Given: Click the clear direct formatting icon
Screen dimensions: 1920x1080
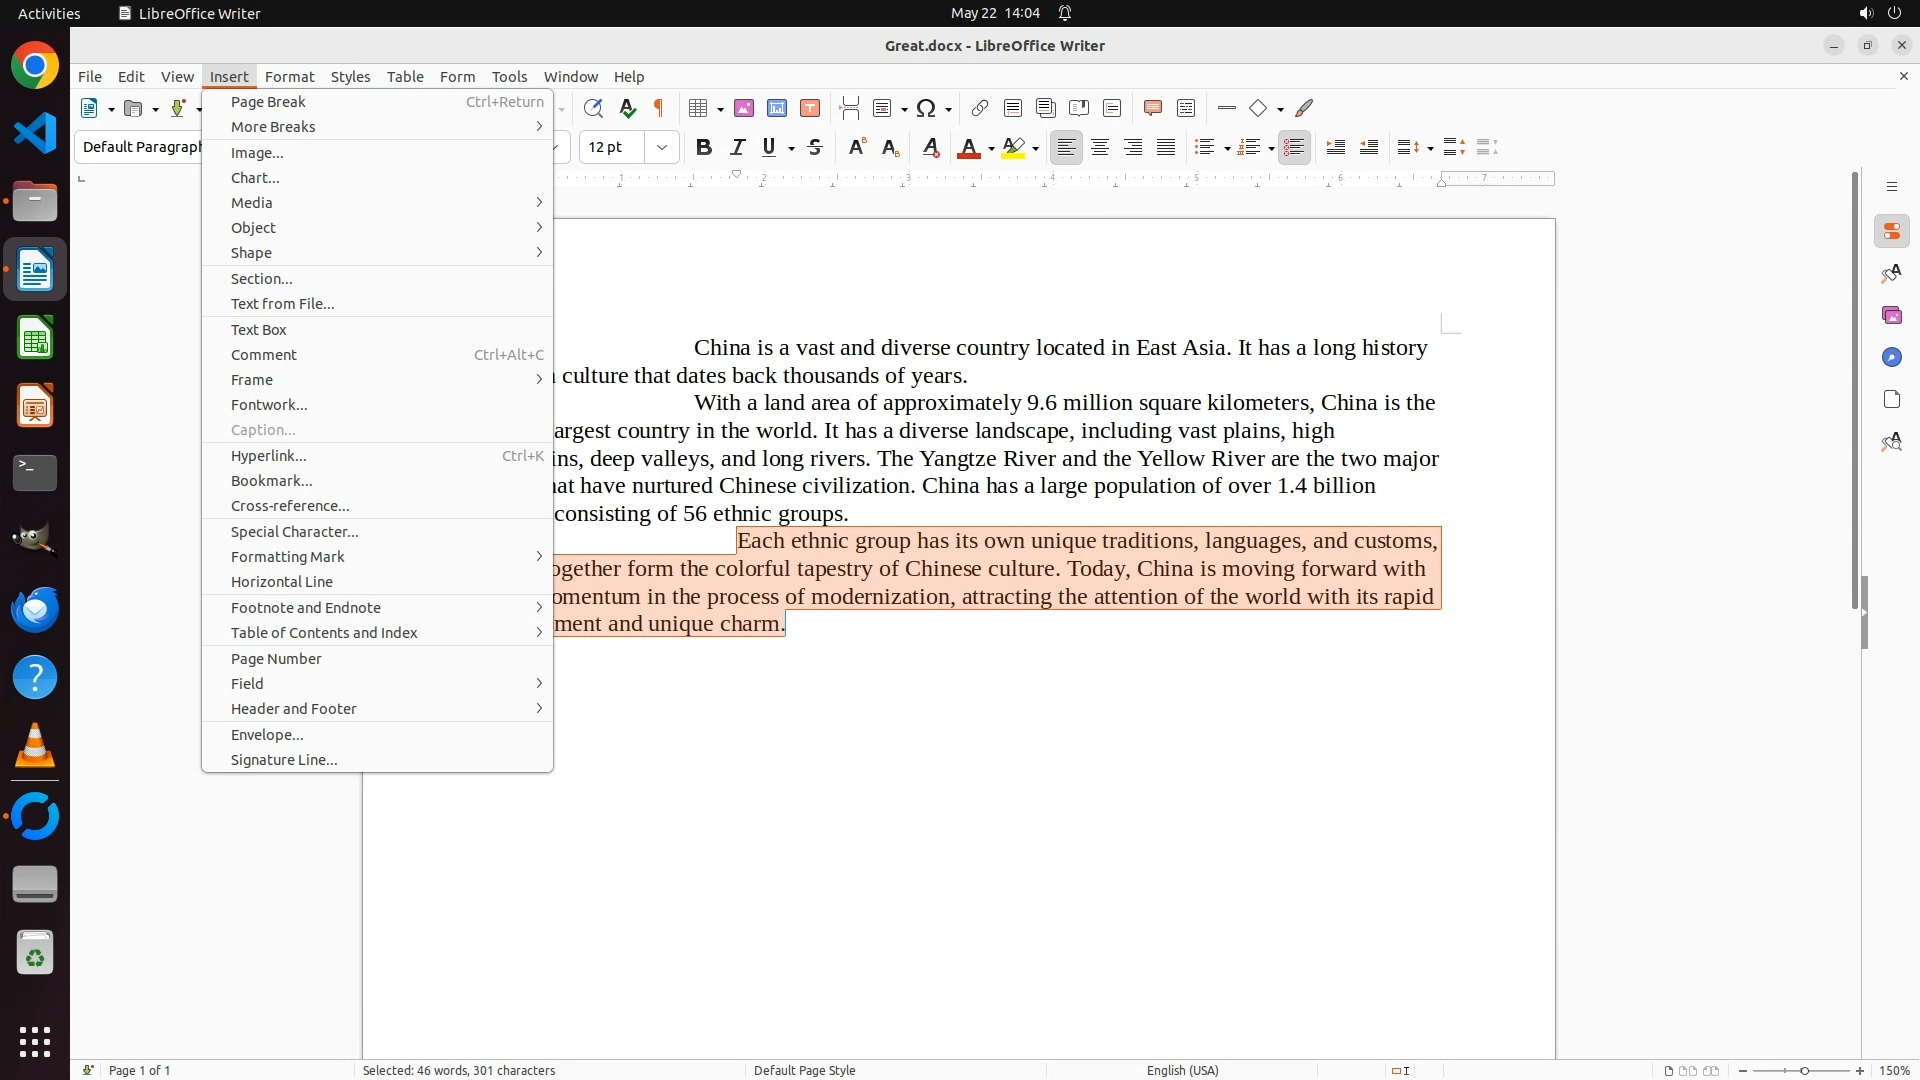Looking at the screenshot, I should pyautogui.click(x=930, y=147).
